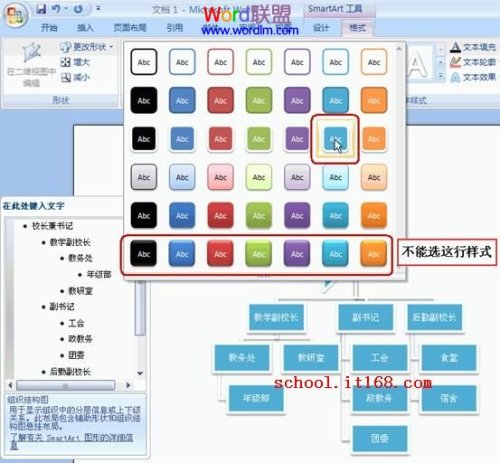
Task: Click scroll-up arrow of style gallery
Action: point(399,49)
